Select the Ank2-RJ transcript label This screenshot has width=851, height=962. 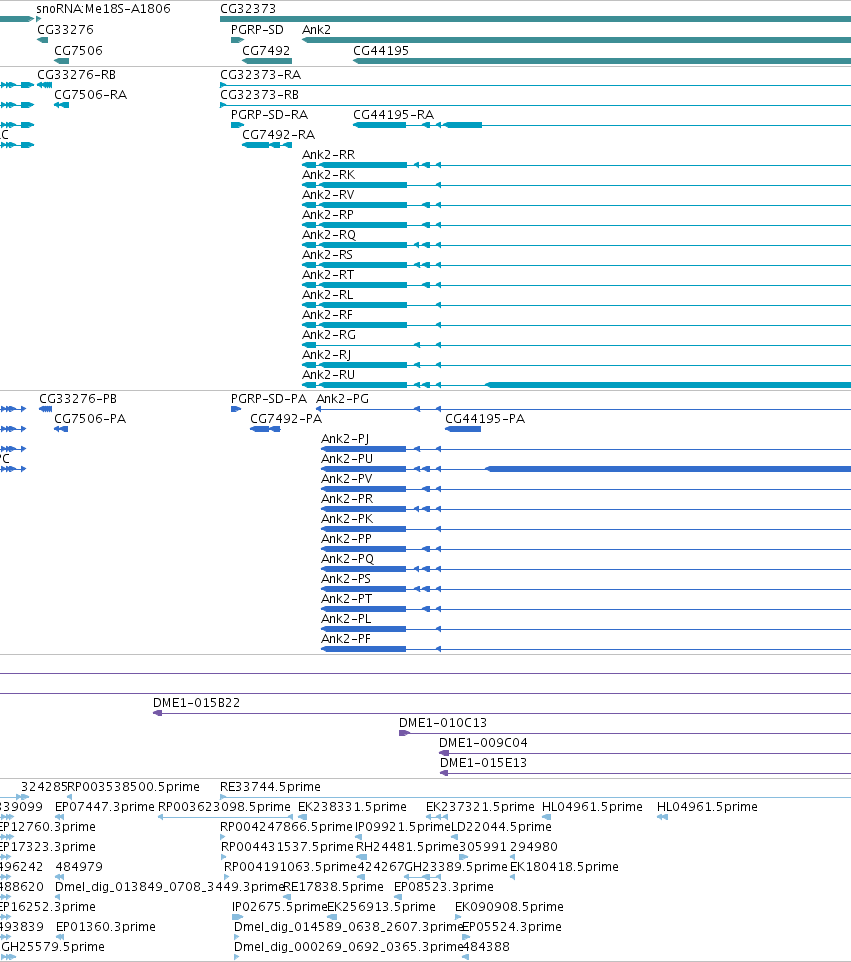pyautogui.click(x=326, y=355)
